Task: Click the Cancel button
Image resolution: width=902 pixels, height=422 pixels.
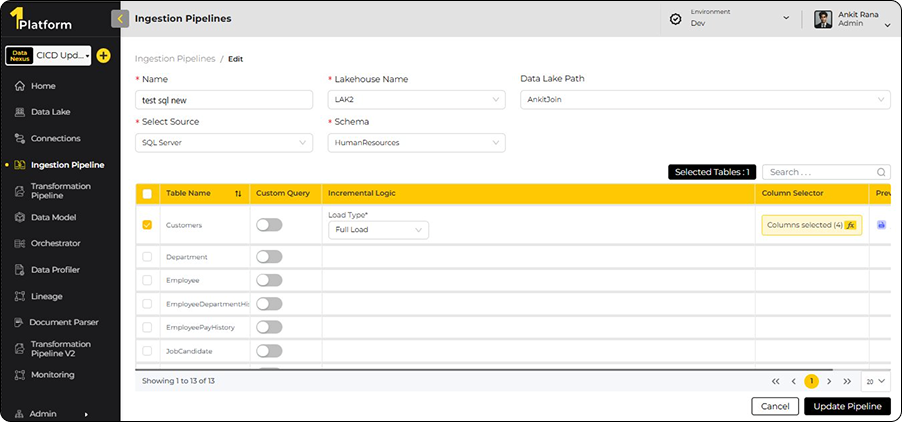Action: coord(774,406)
